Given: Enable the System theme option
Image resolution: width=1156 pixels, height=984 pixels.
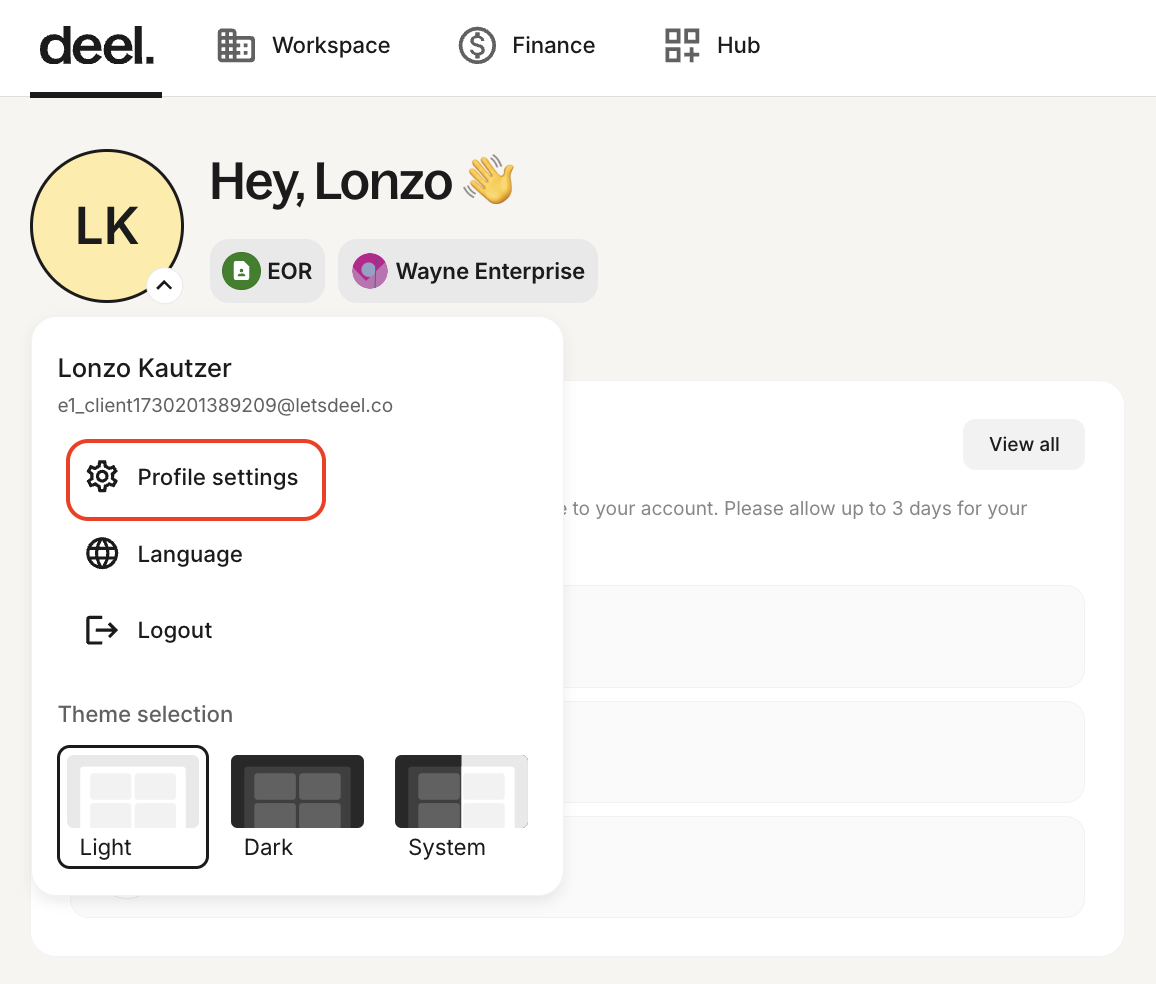Looking at the screenshot, I should (x=461, y=806).
